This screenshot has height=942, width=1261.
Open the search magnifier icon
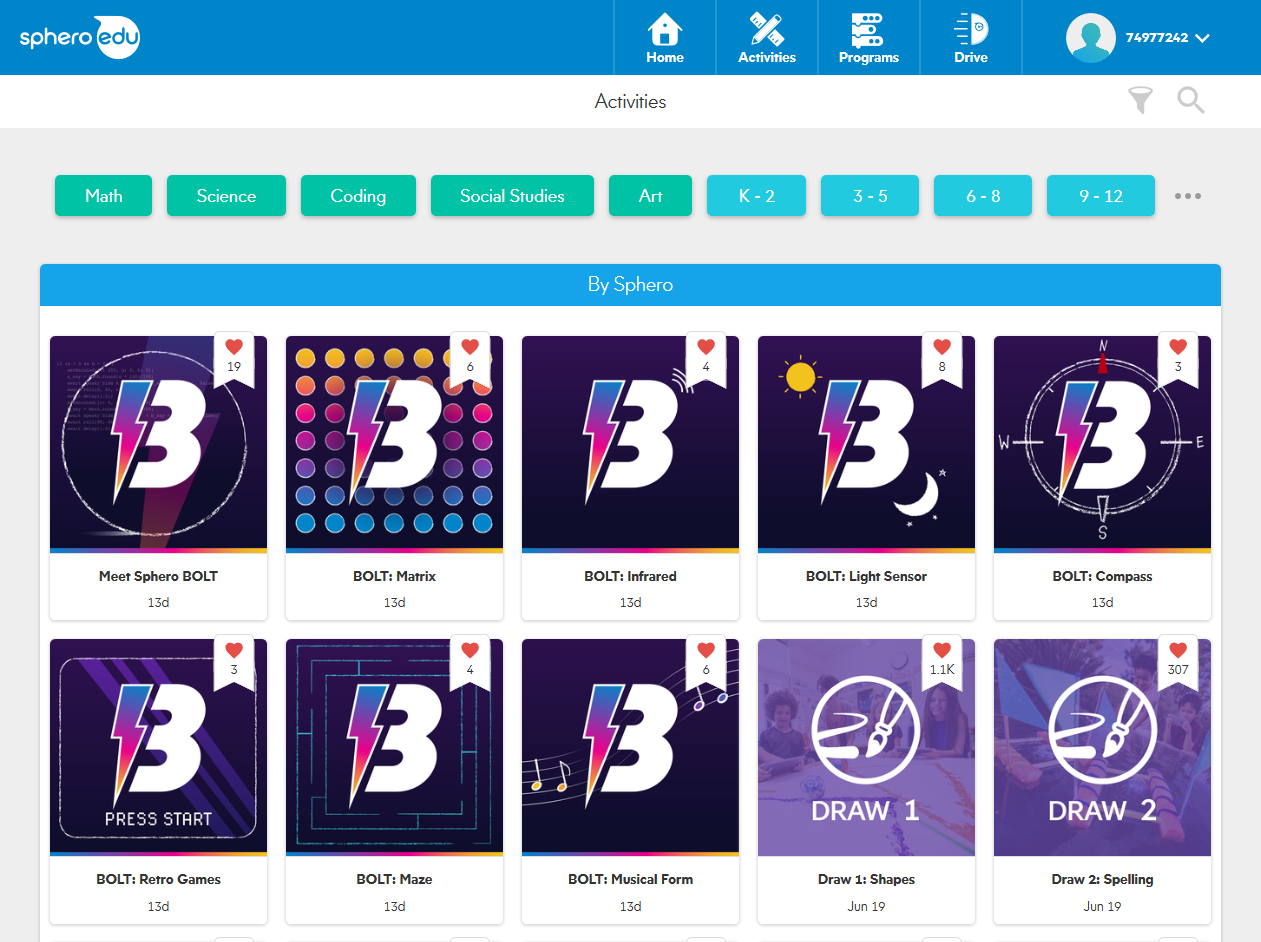(x=1190, y=100)
